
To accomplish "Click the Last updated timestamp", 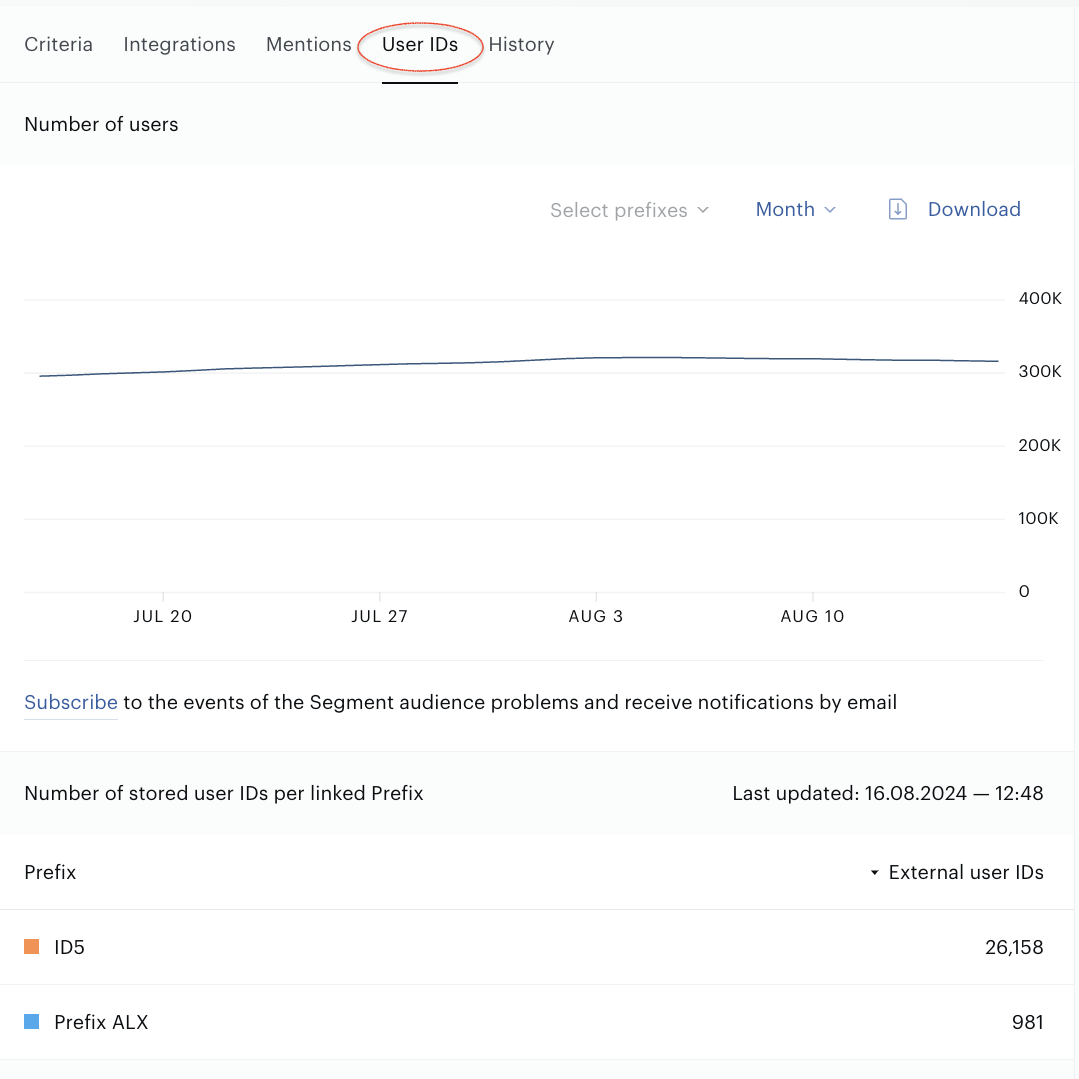I will 888,793.
